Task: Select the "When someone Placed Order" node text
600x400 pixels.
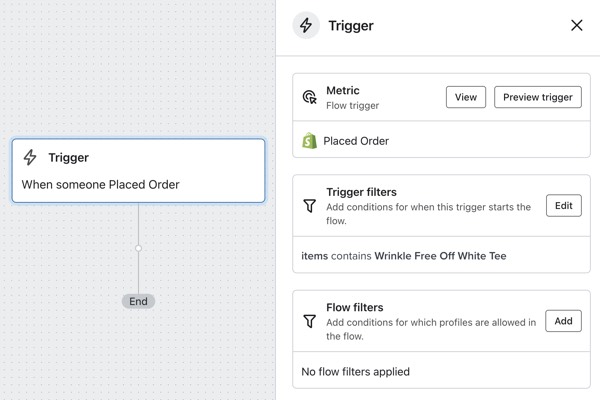Action: 100,185
